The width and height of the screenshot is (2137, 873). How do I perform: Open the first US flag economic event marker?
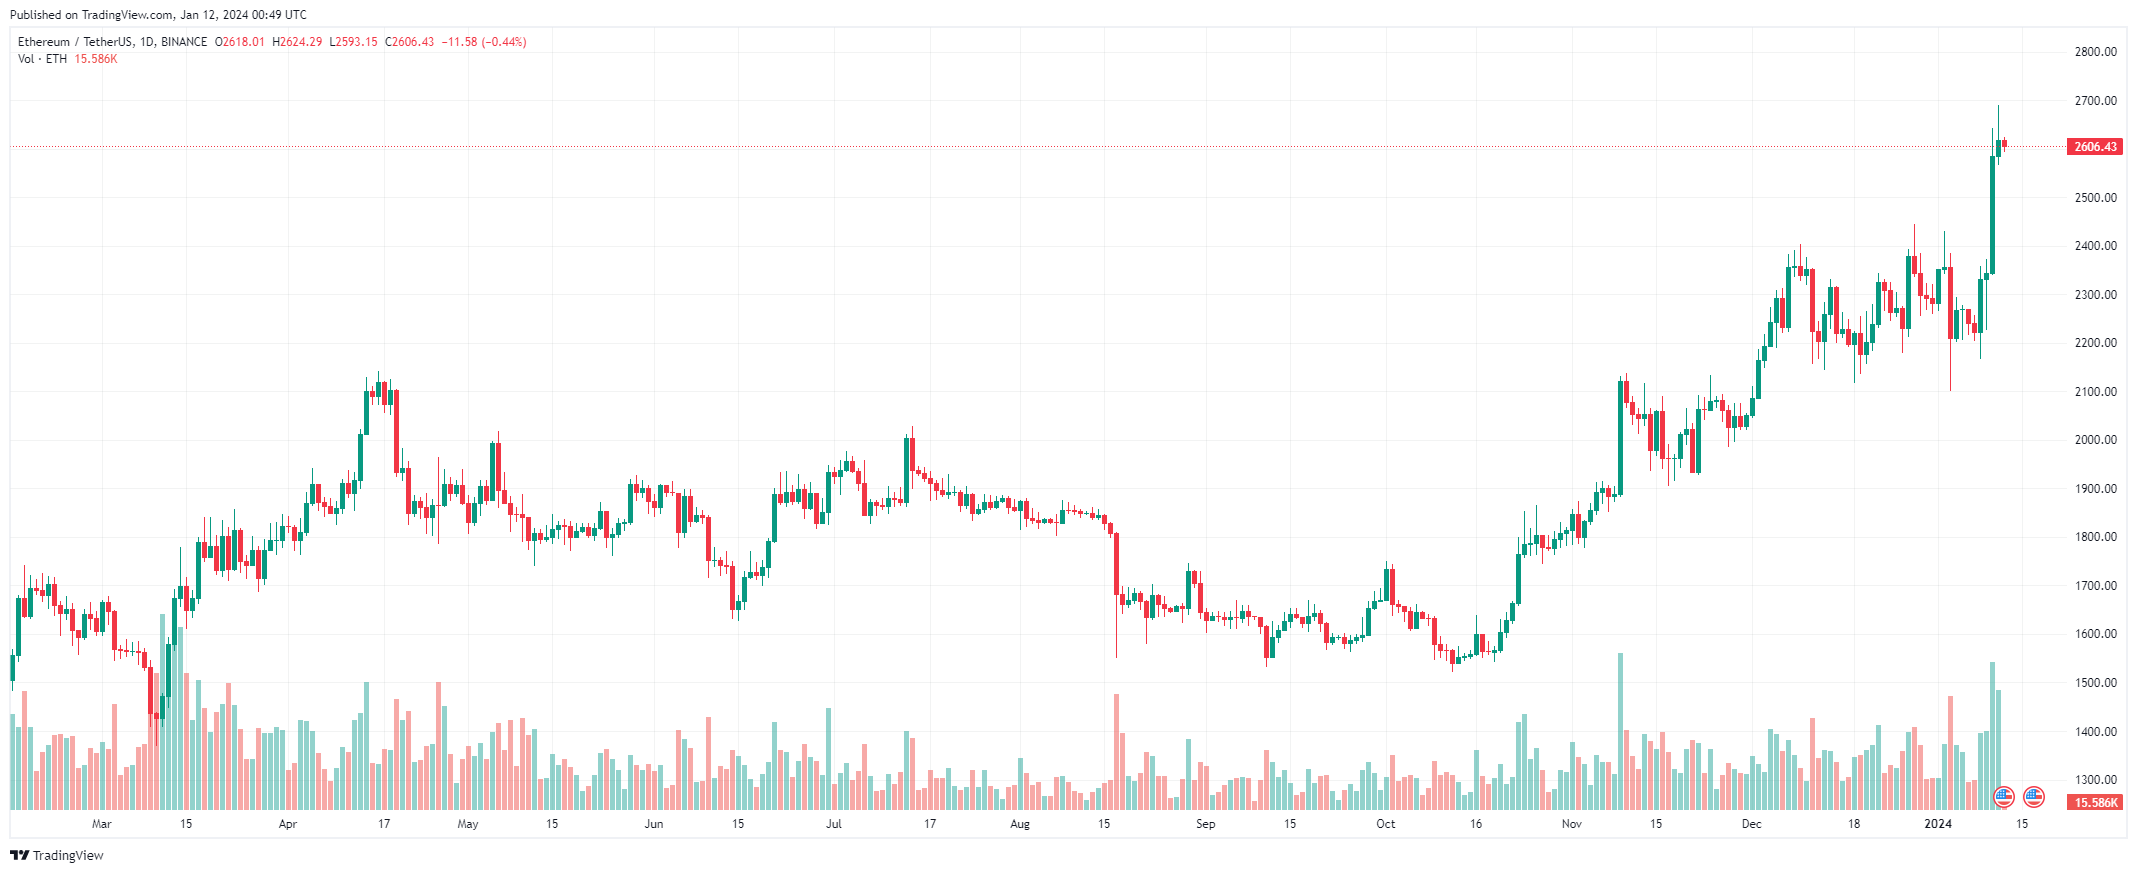tap(2003, 797)
